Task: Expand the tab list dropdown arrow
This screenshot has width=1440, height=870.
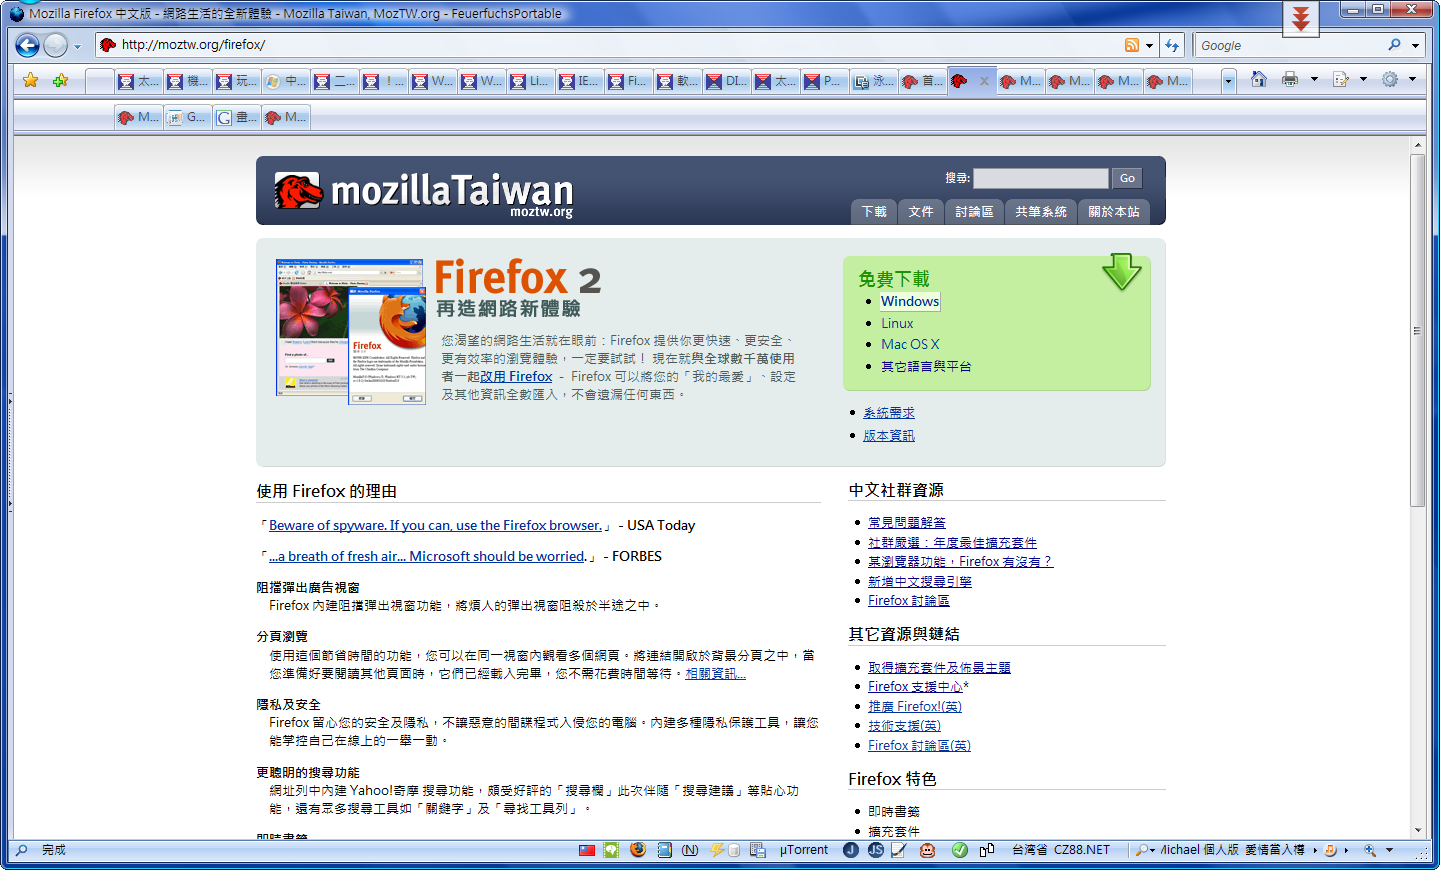Action: 1228,81
